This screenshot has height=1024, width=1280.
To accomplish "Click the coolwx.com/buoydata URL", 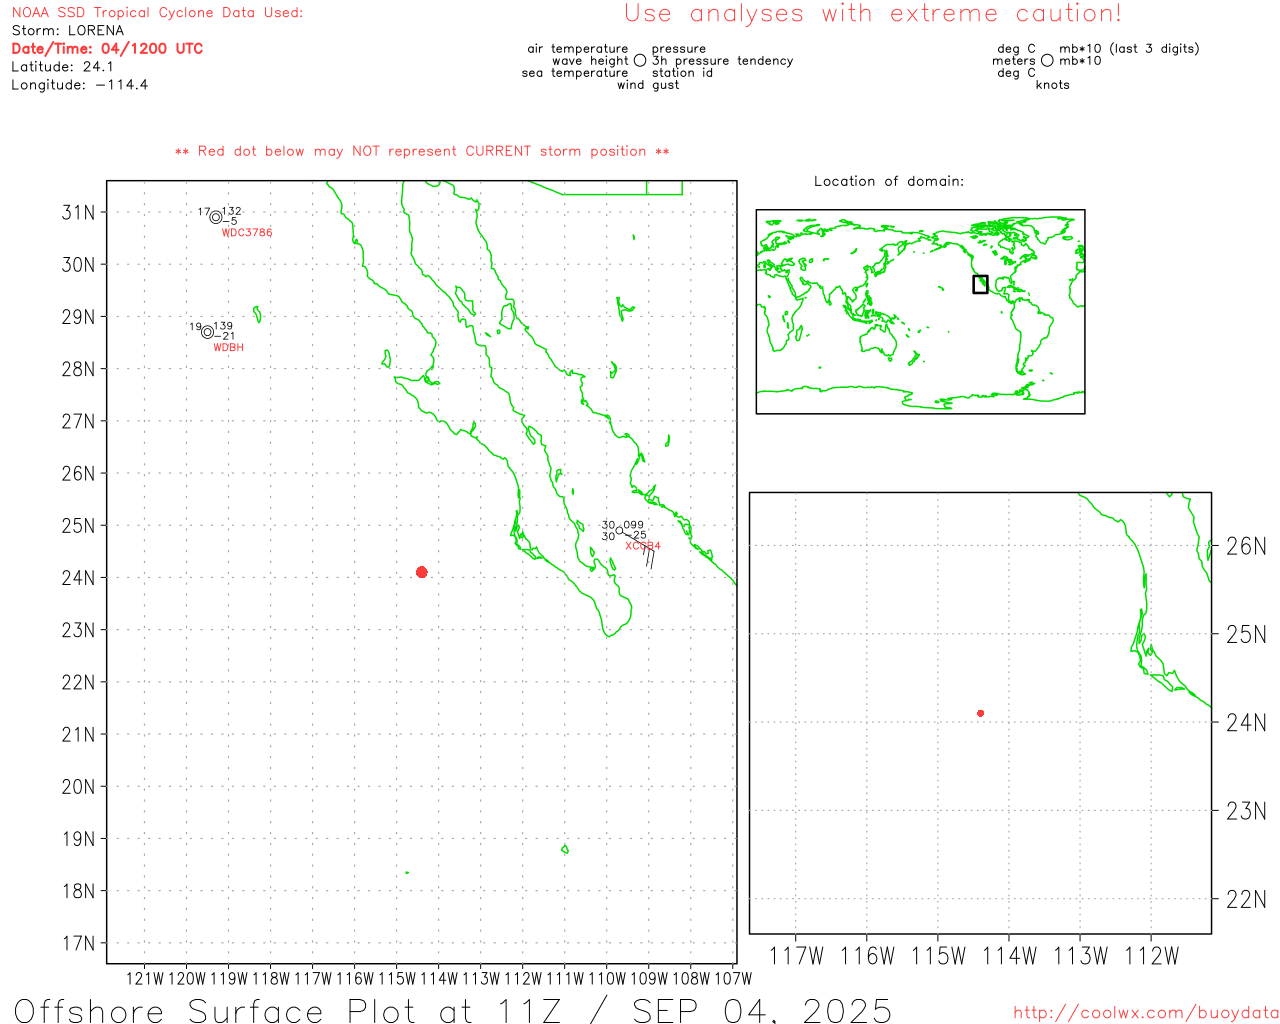I will pyautogui.click(x=1146, y=1013).
